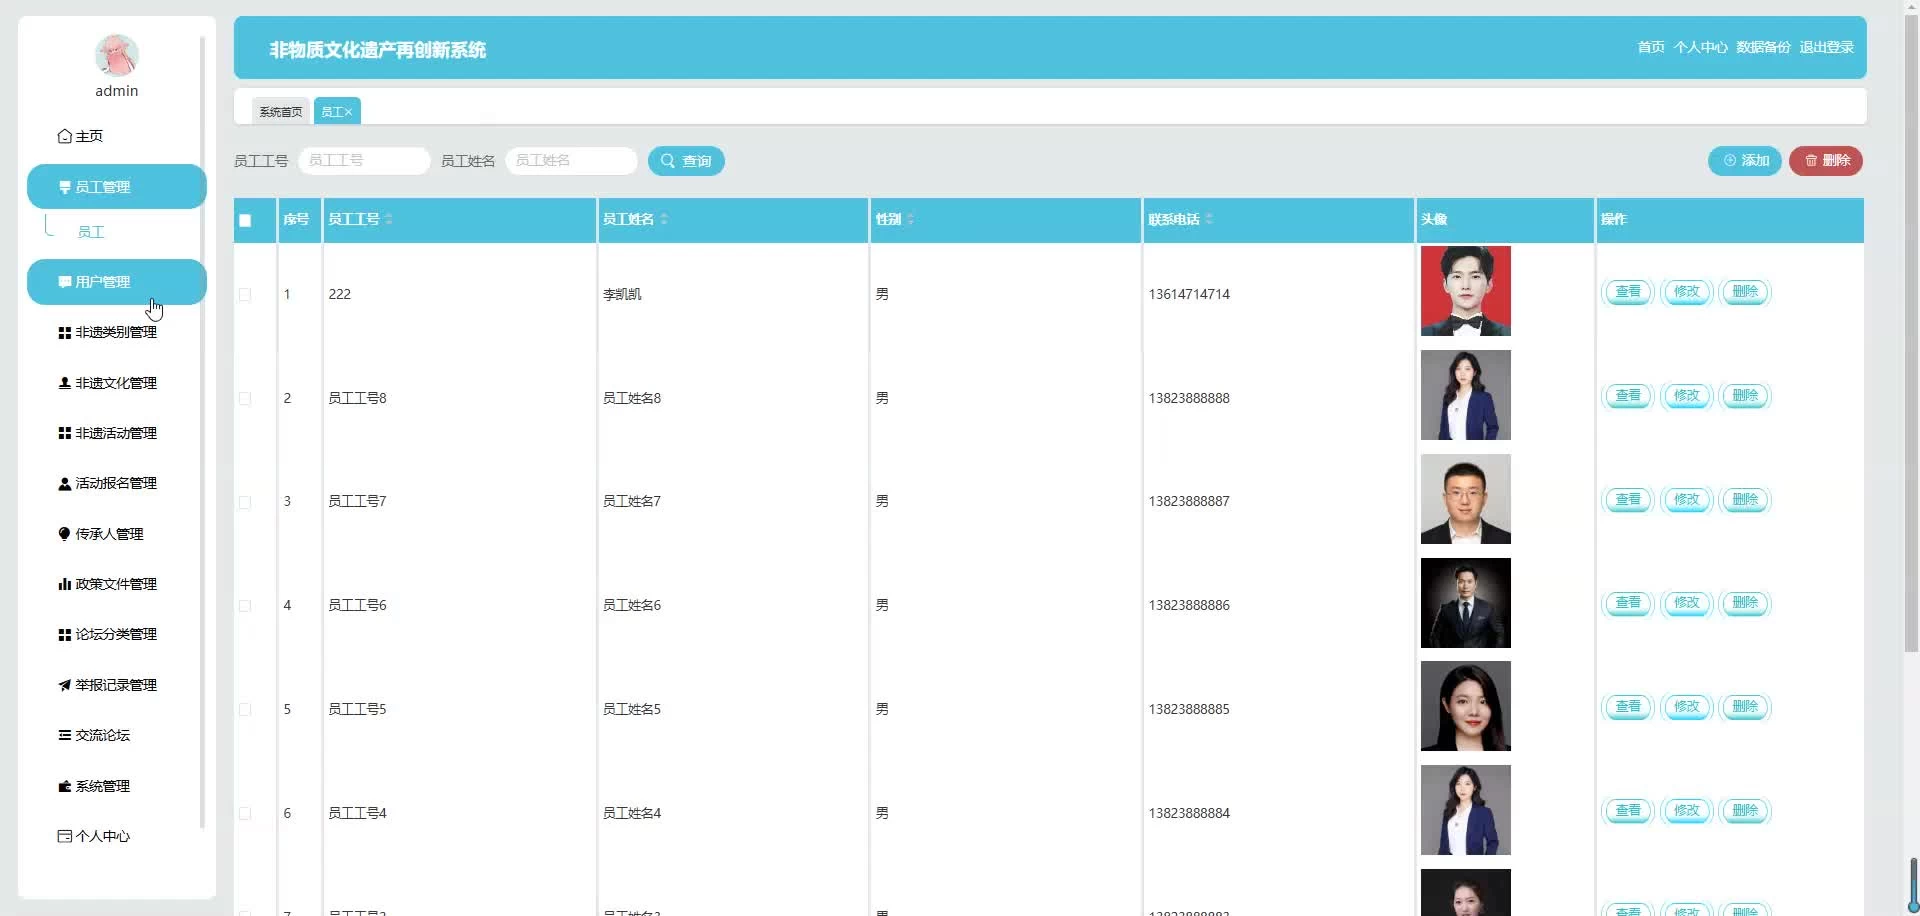Collapse the 员工管理 sidebar menu
This screenshot has width=1920, height=916.
coord(117,187)
